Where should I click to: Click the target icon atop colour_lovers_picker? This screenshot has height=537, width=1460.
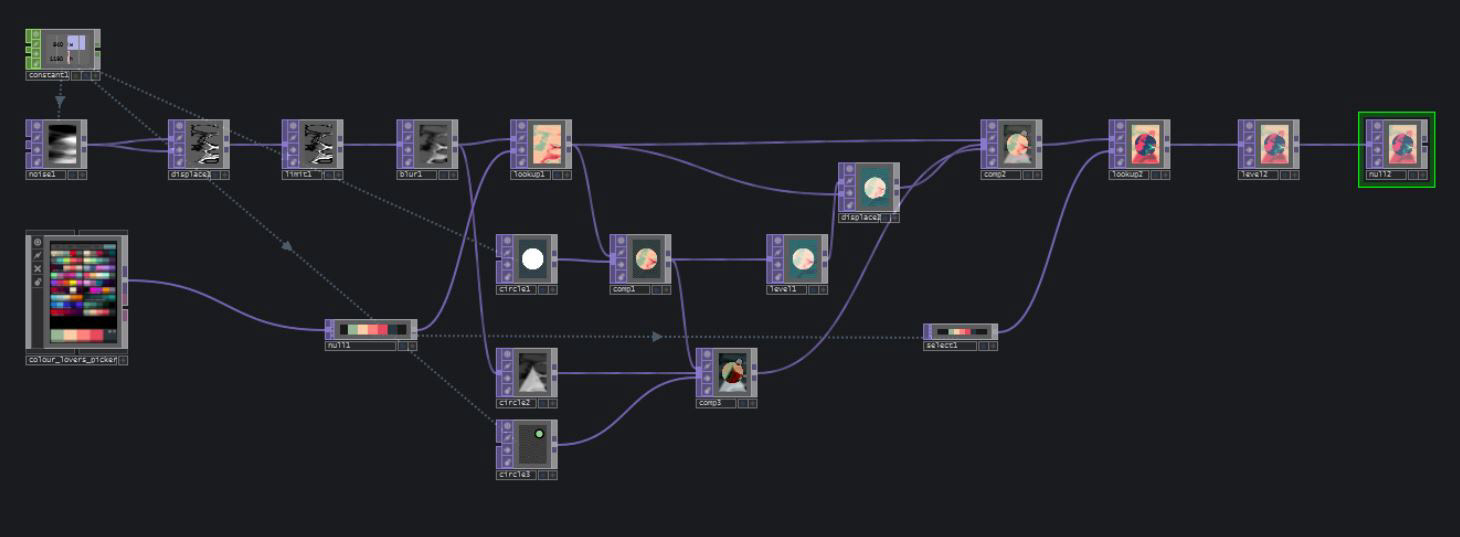[38, 242]
